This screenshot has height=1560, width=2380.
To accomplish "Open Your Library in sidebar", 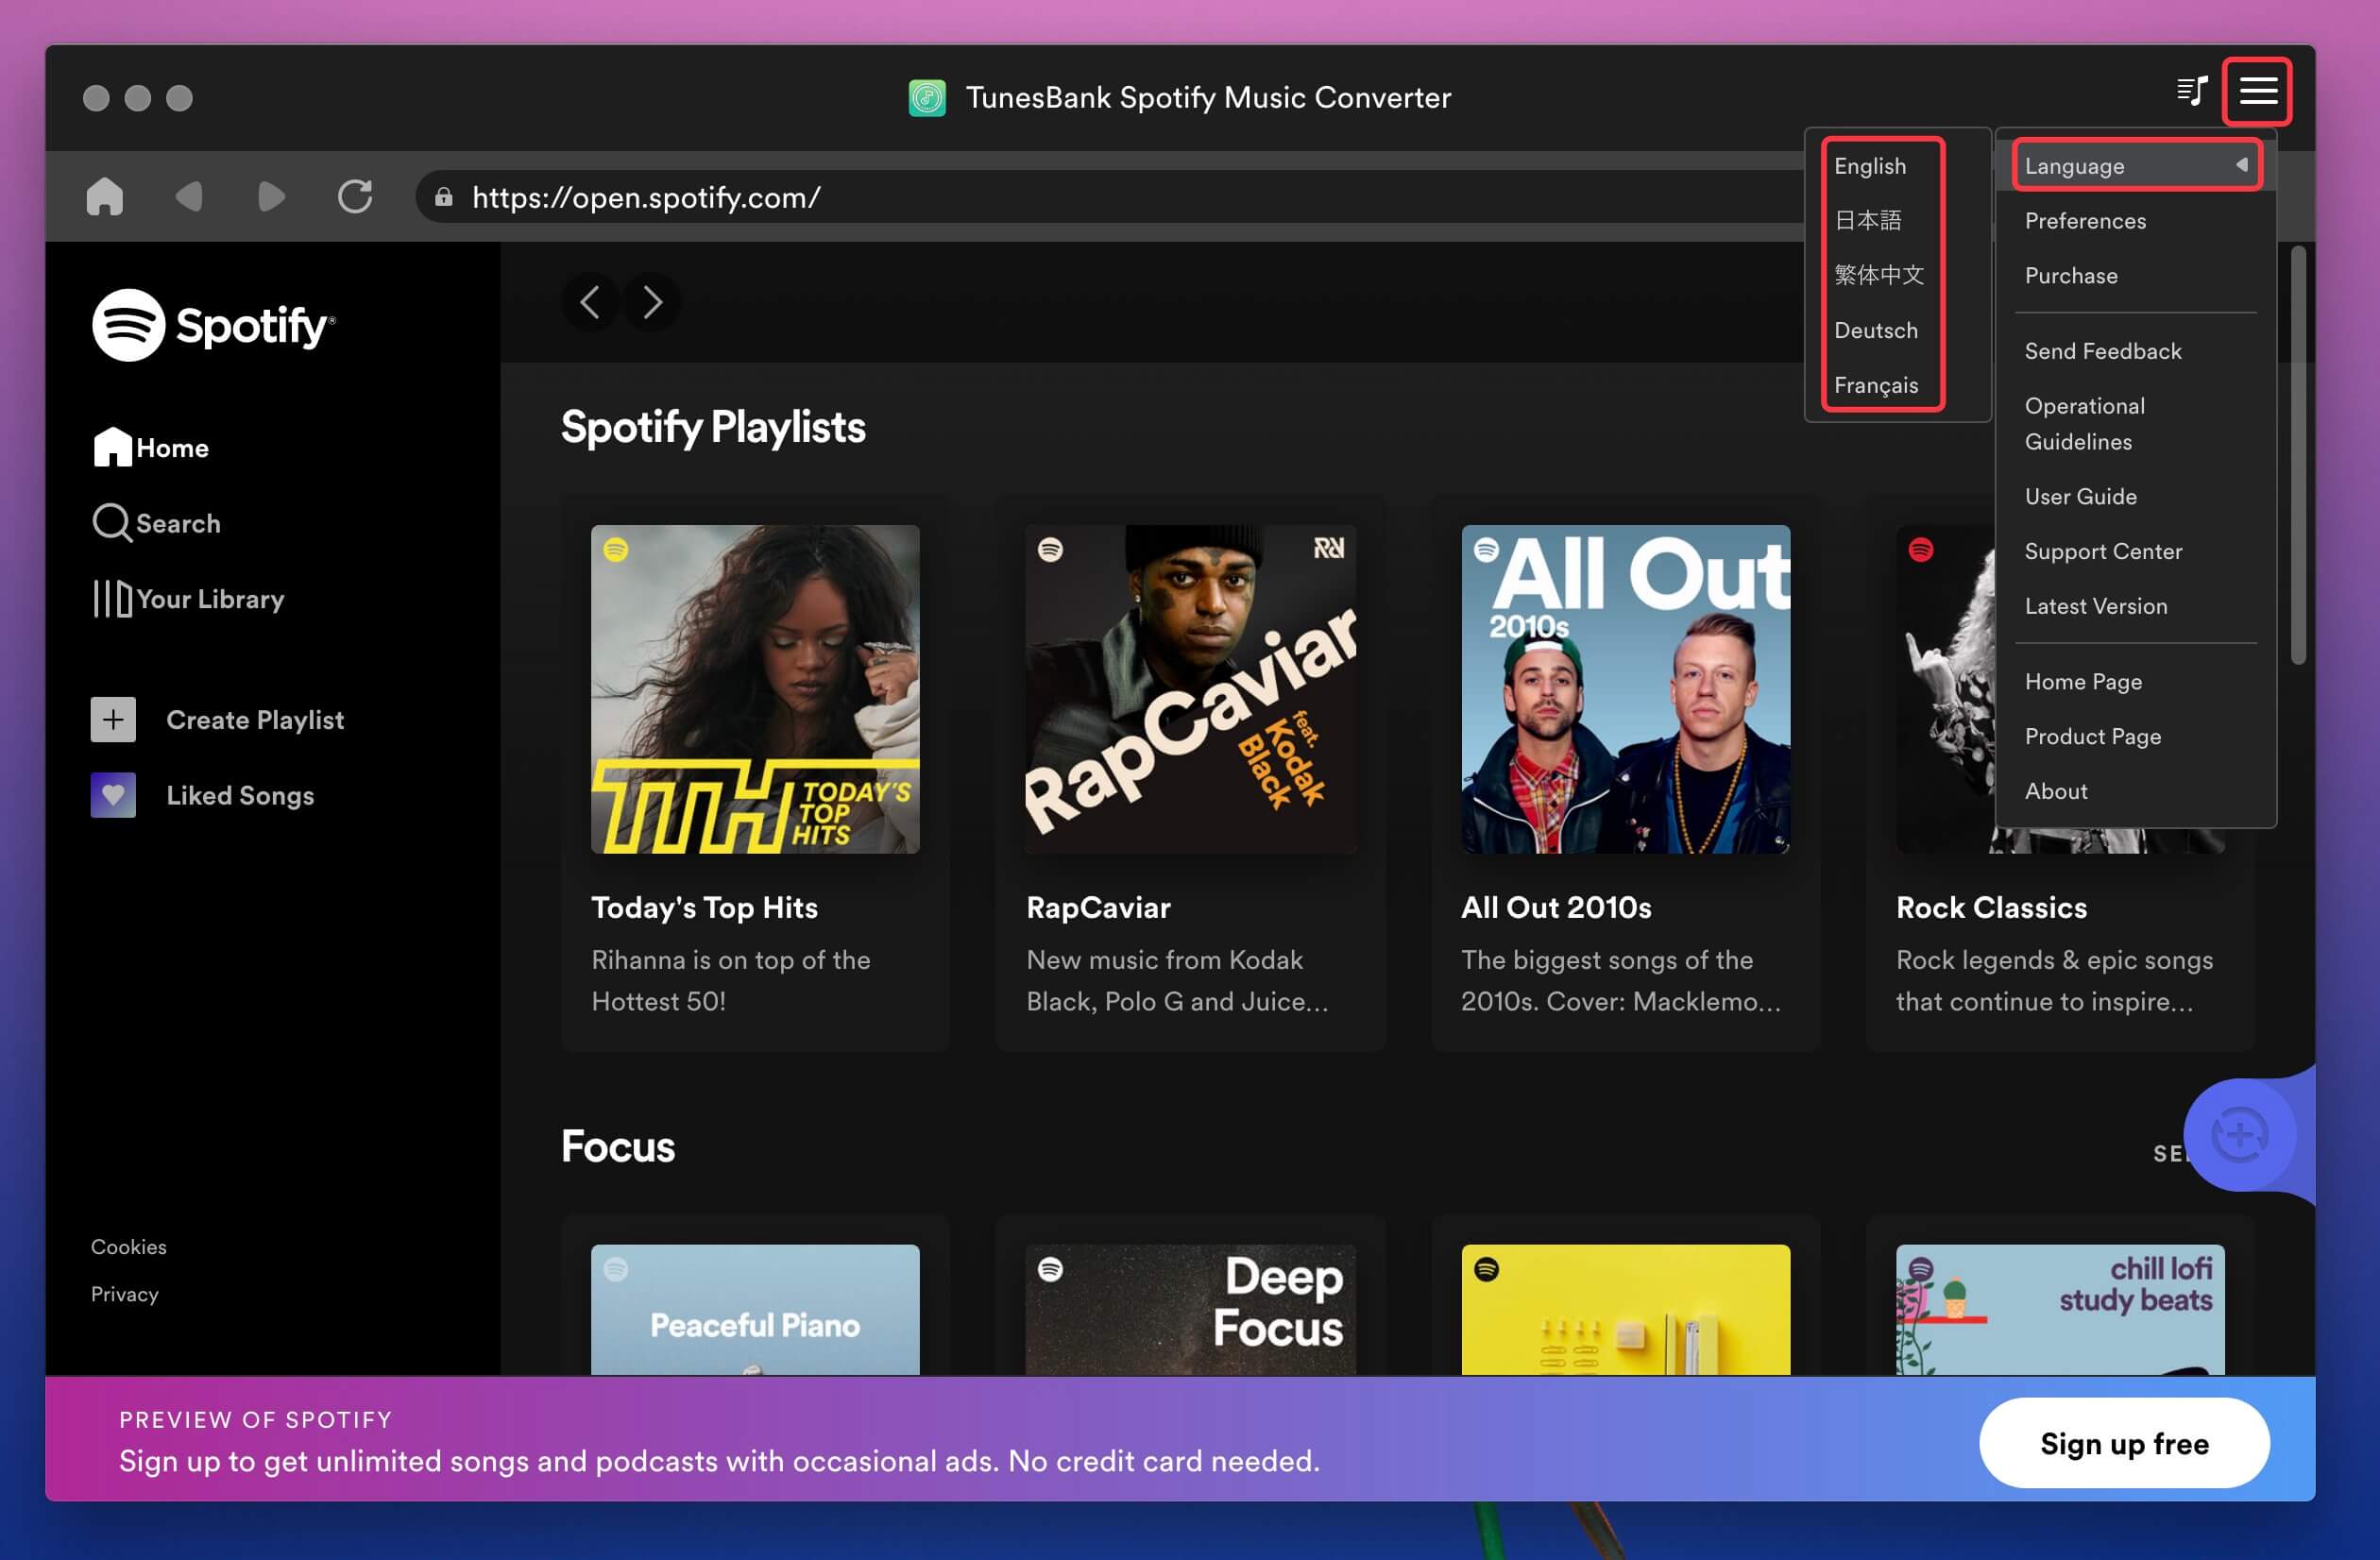I will tap(189, 599).
